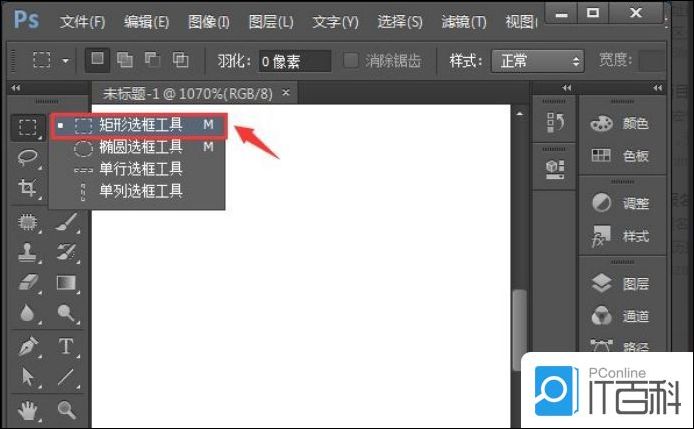This screenshot has width=694, height=429.
Task: Open the 路径 paths panel
Action: pyautogui.click(x=620, y=346)
